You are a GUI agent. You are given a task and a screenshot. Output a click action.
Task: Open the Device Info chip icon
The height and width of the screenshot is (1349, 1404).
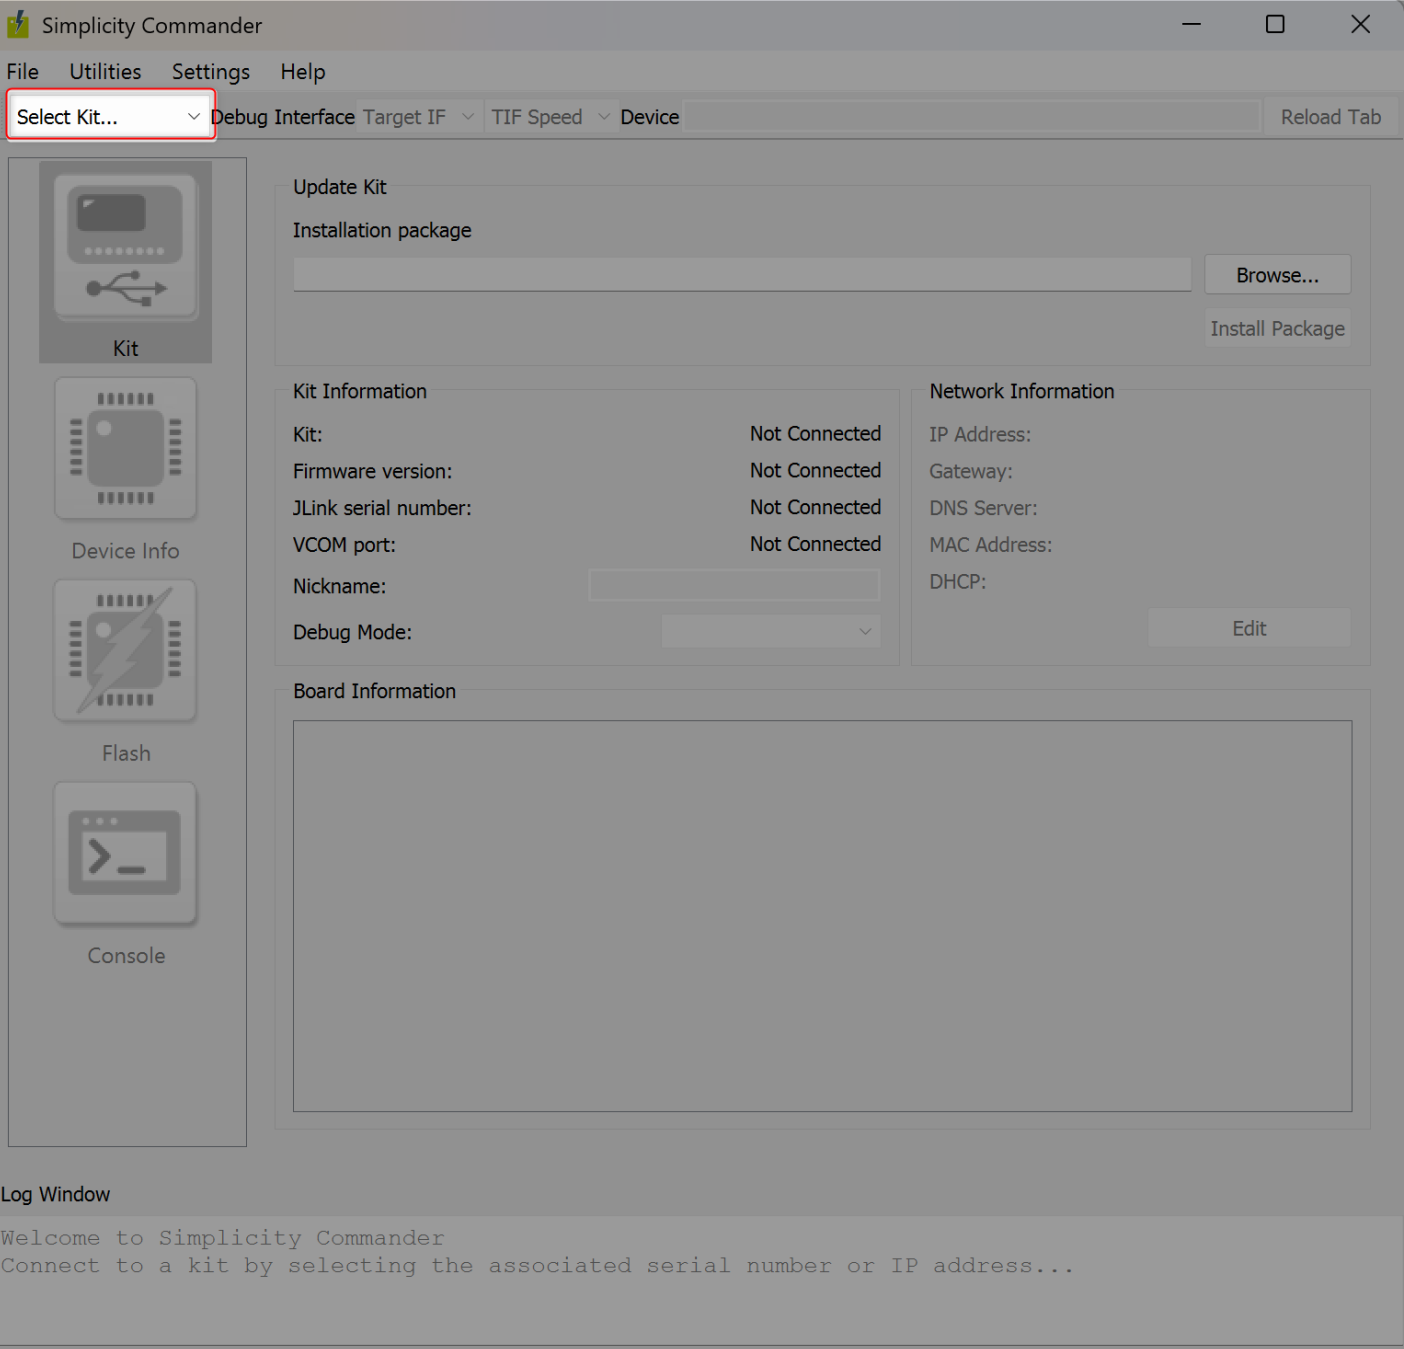click(x=125, y=448)
